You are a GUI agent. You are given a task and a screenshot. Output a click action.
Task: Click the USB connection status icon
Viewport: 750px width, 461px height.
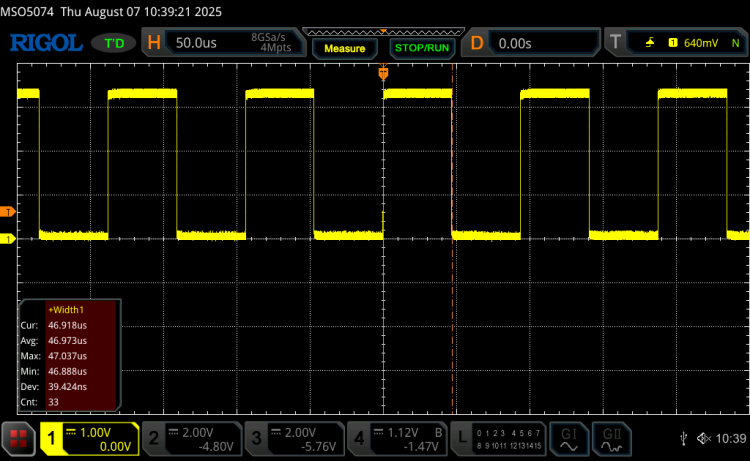[683, 438]
